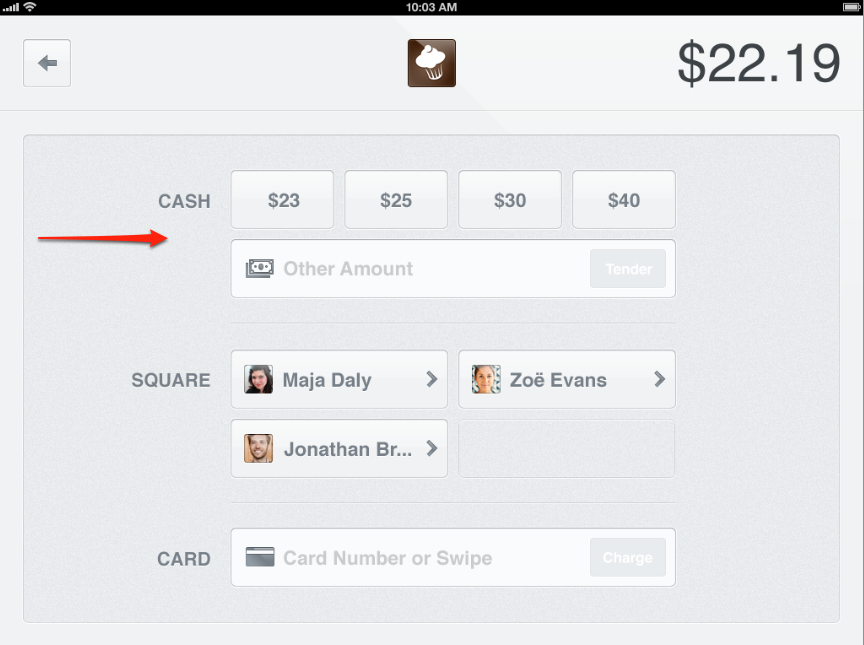
Task: Tap the back arrow button
Action: click(x=47, y=63)
